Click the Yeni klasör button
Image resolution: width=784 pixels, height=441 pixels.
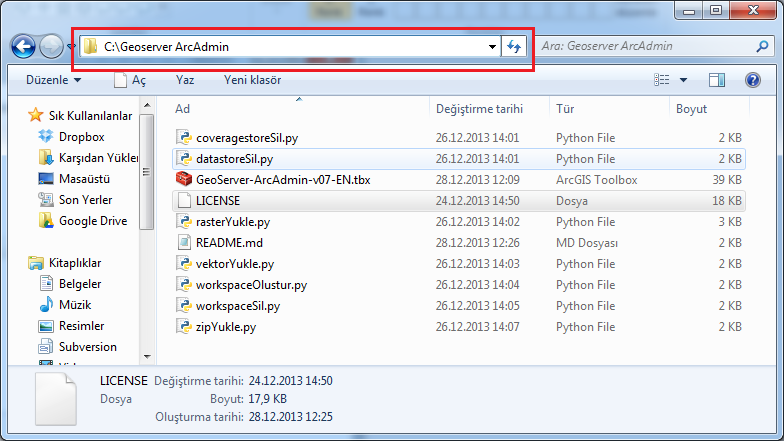(252, 80)
